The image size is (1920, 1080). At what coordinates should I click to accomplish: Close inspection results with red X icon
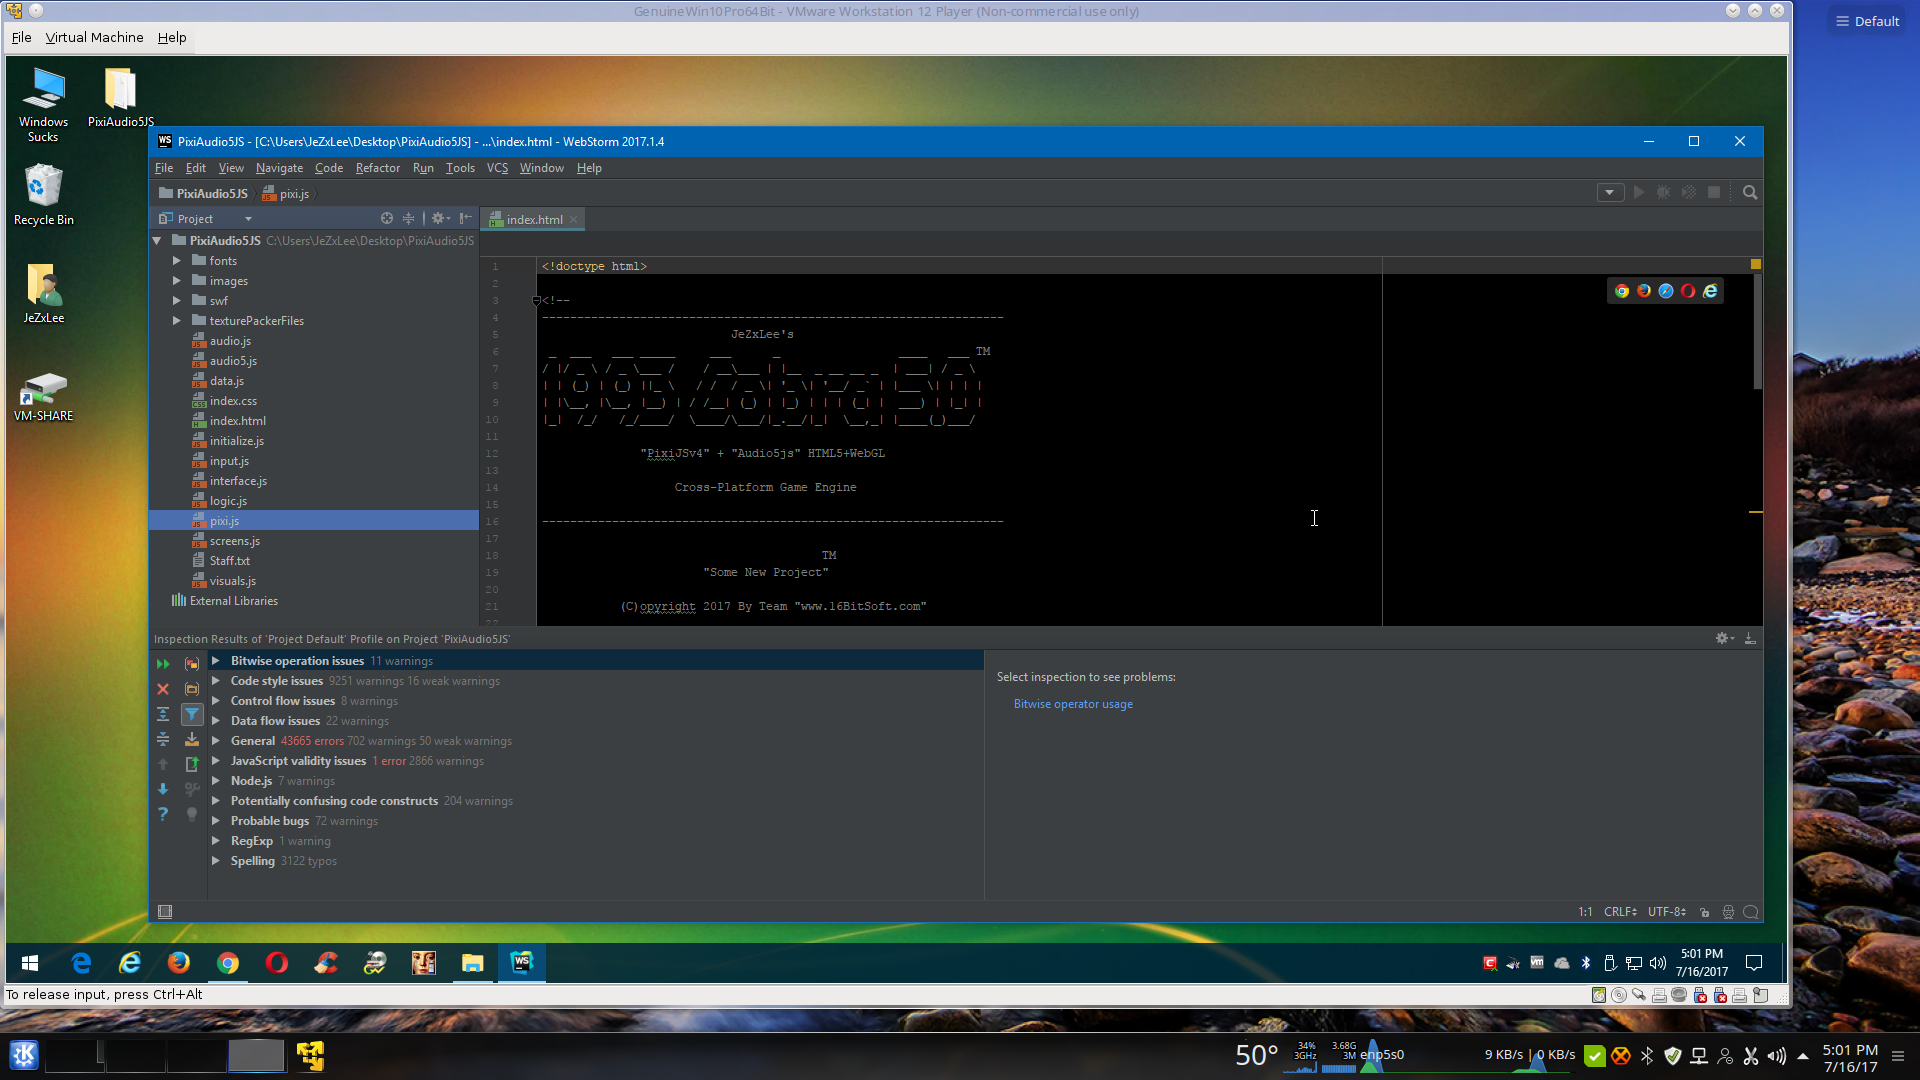(163, 689)
